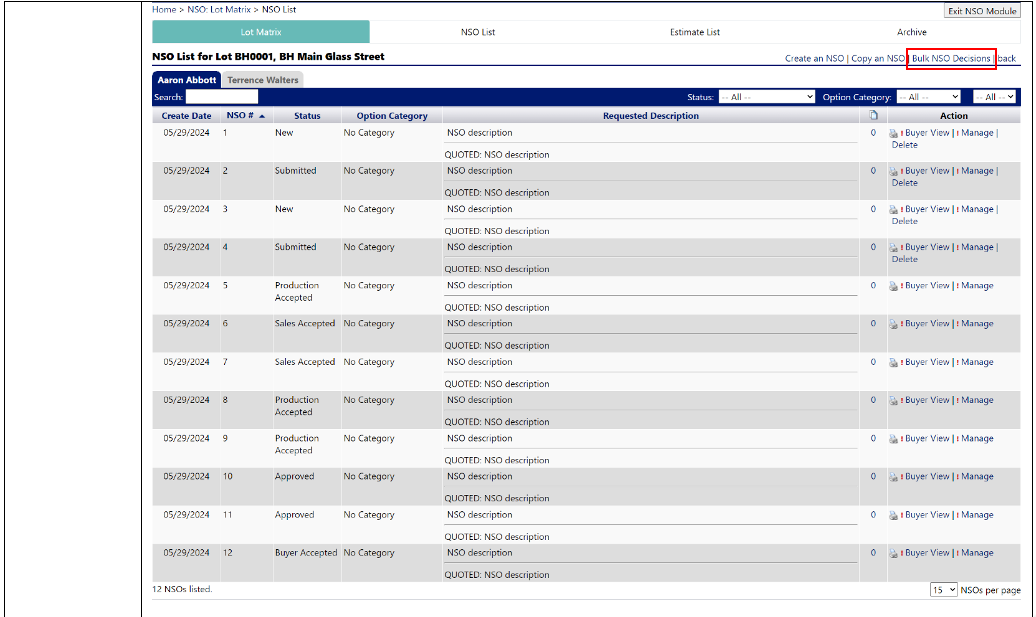Click the document count 0 in NSO 1 row
Screen dimensions: 1036x617
pyautogui.click(x=873, y=133)
